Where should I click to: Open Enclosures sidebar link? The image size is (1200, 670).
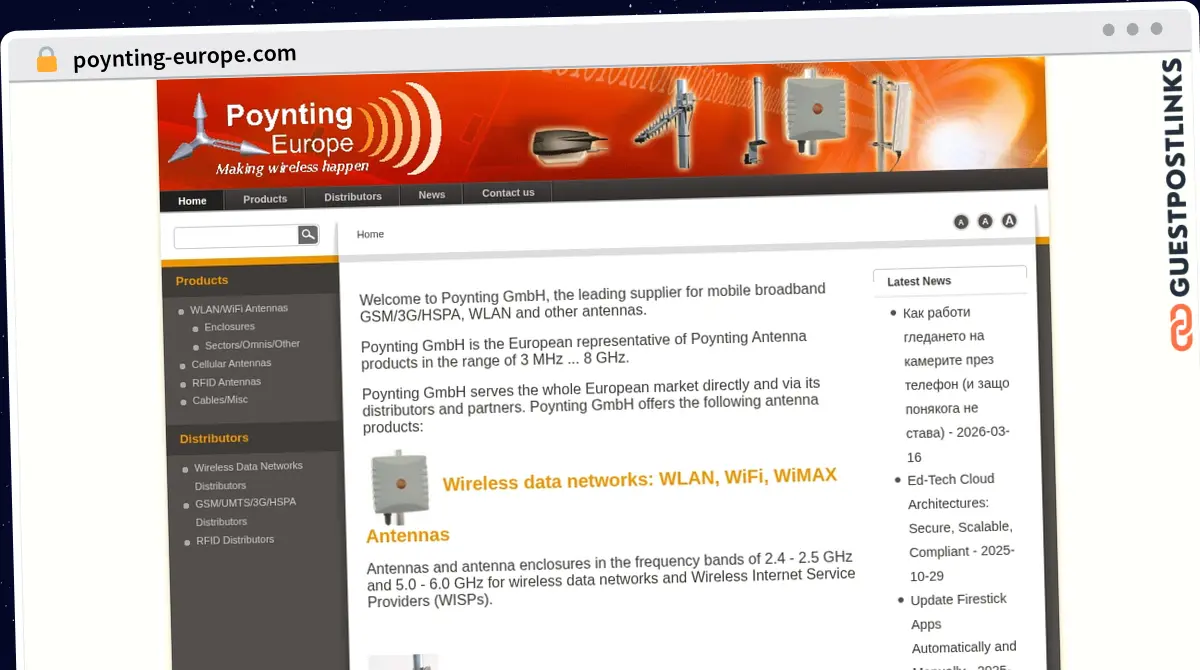click(x=230, y=327)
